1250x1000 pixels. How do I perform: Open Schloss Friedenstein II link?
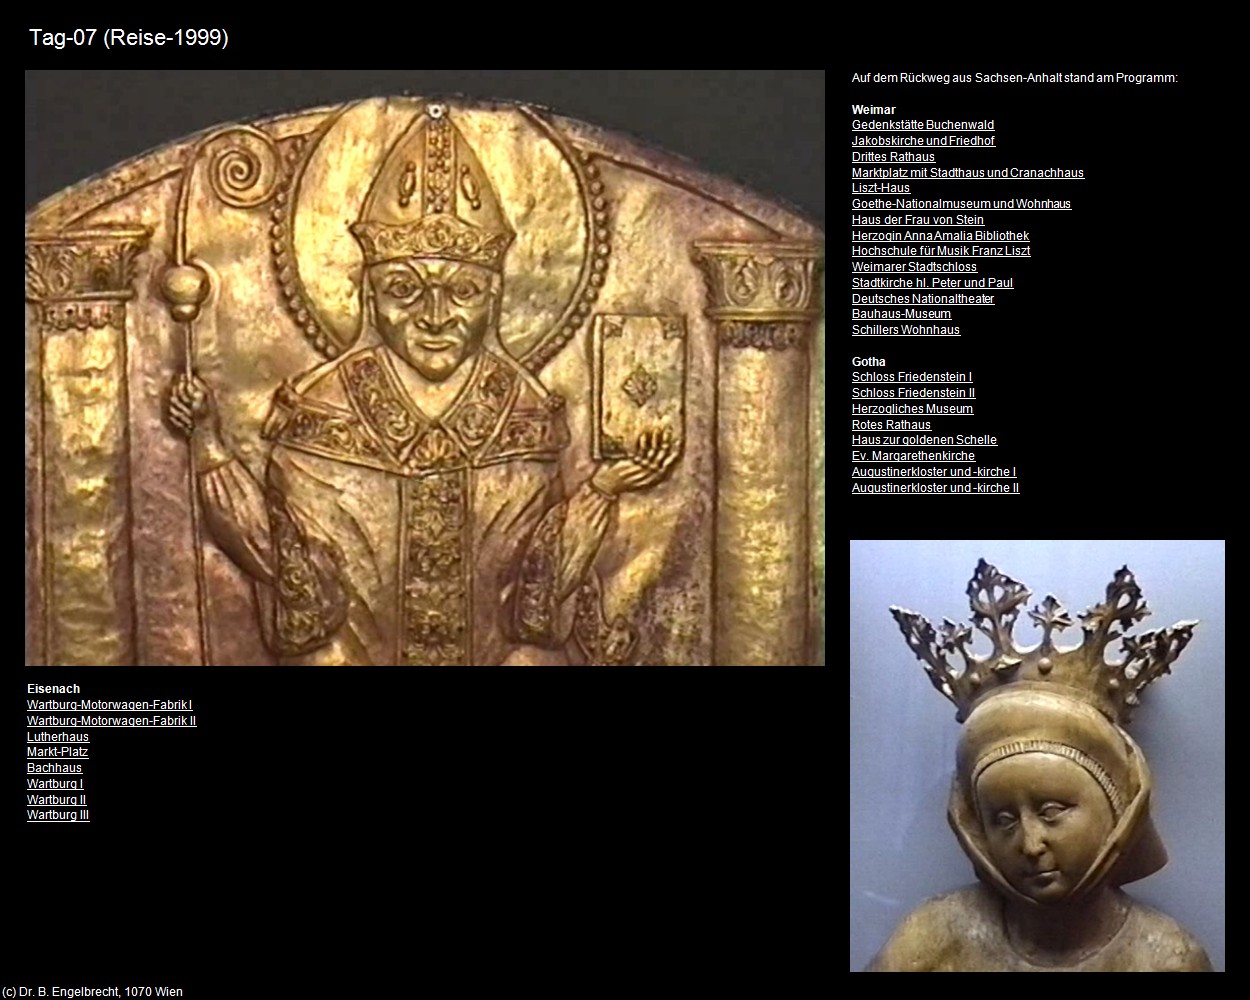coord(914,393)
